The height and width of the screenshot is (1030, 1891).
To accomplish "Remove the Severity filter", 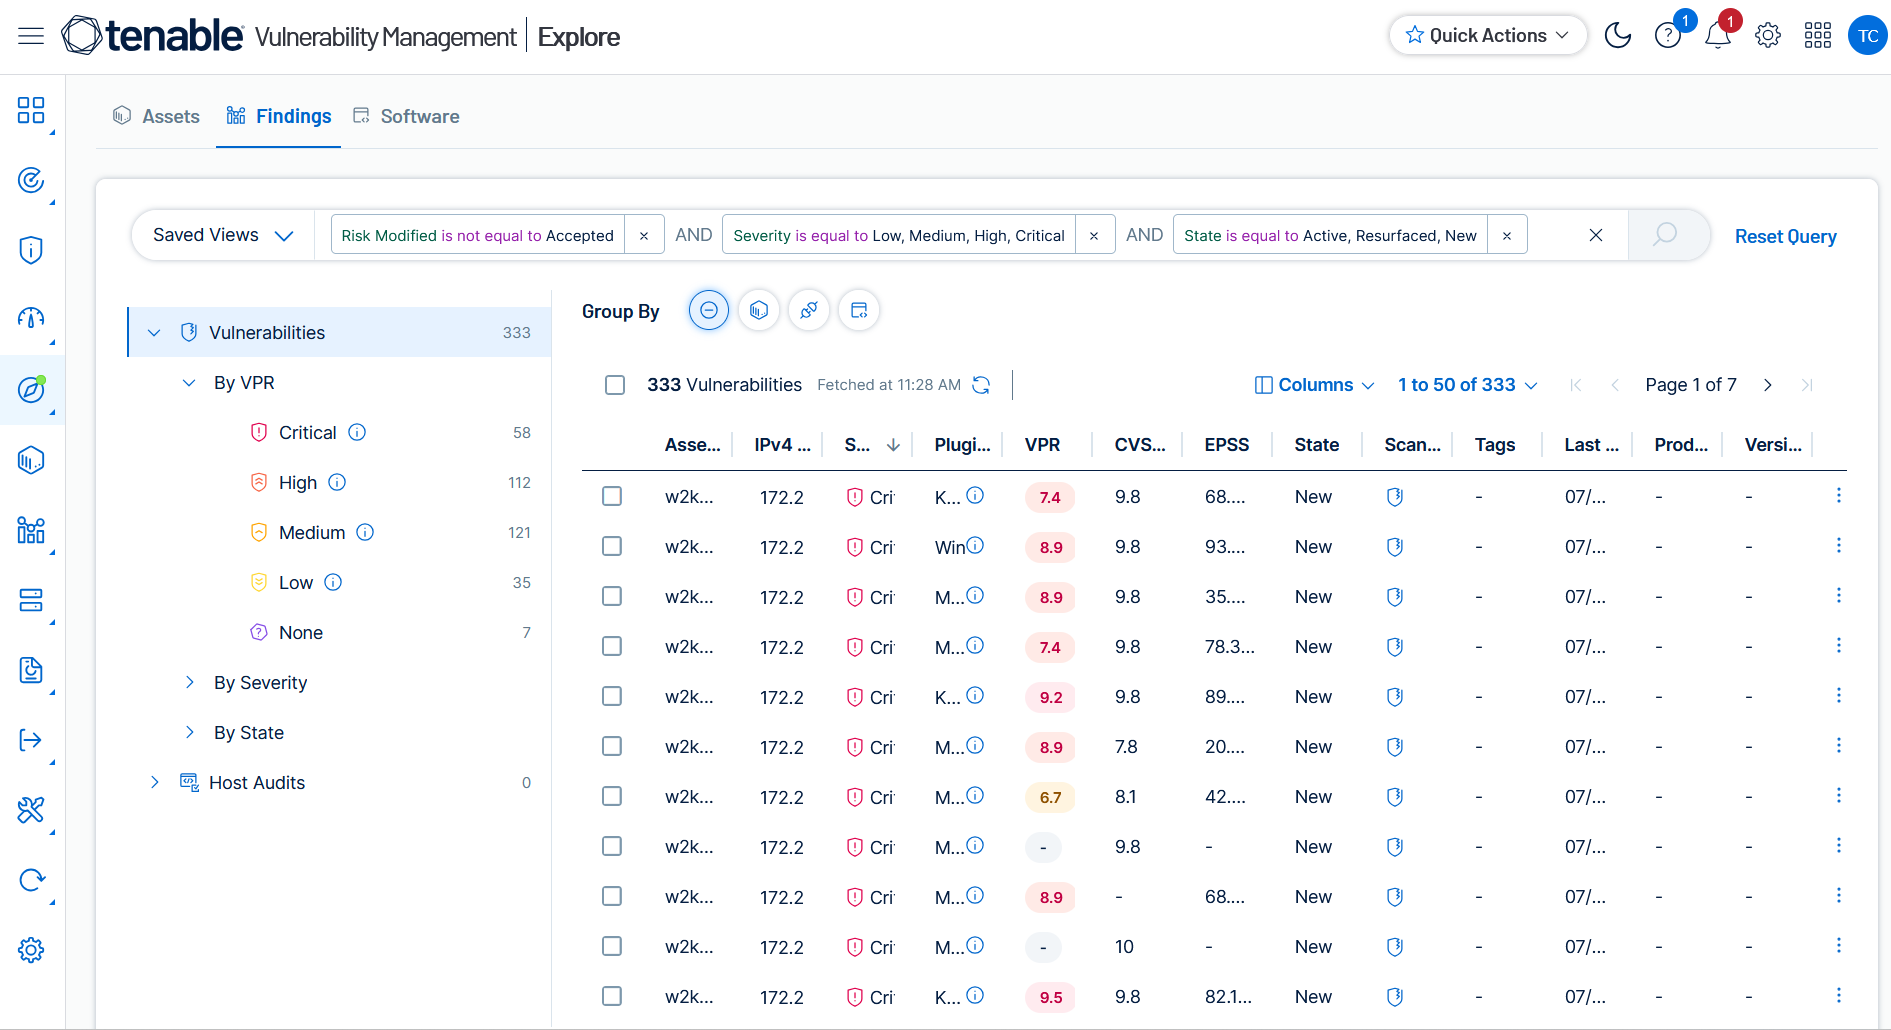I will (1094, 235).
